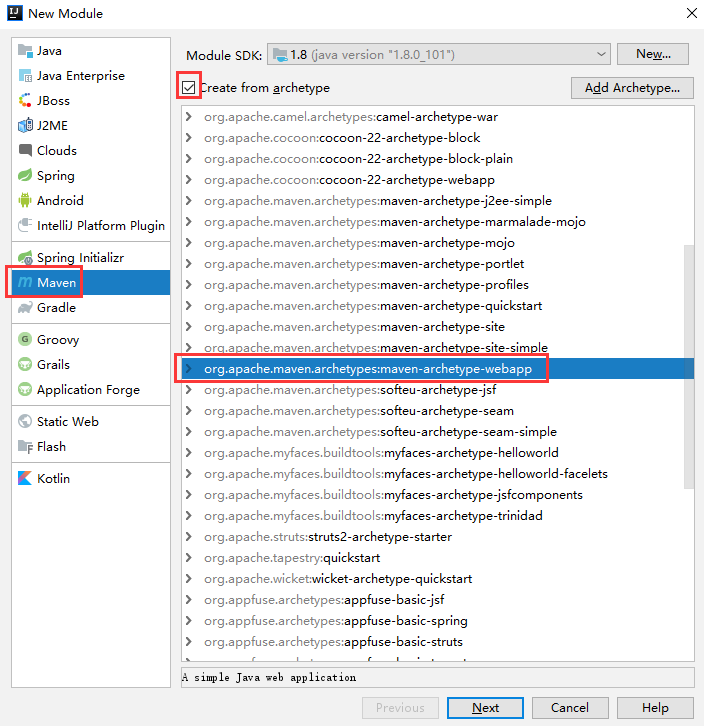
Task: Expand cocoon-22-archetype-block arrow
Action: (x=189, y=138)
